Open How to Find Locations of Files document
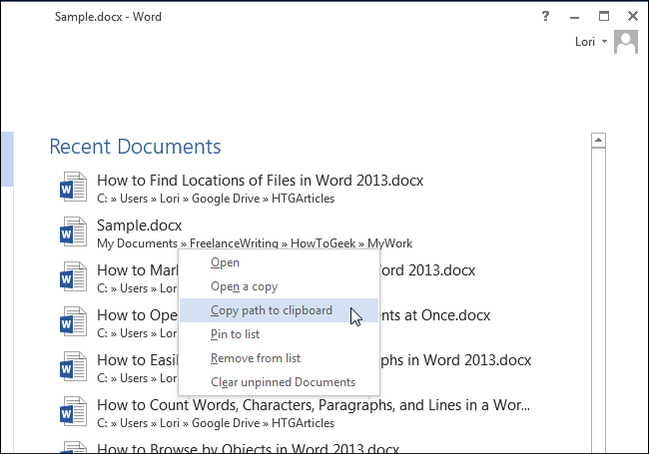The width and height of the screenshot is (649, 454). click(260, 180)
